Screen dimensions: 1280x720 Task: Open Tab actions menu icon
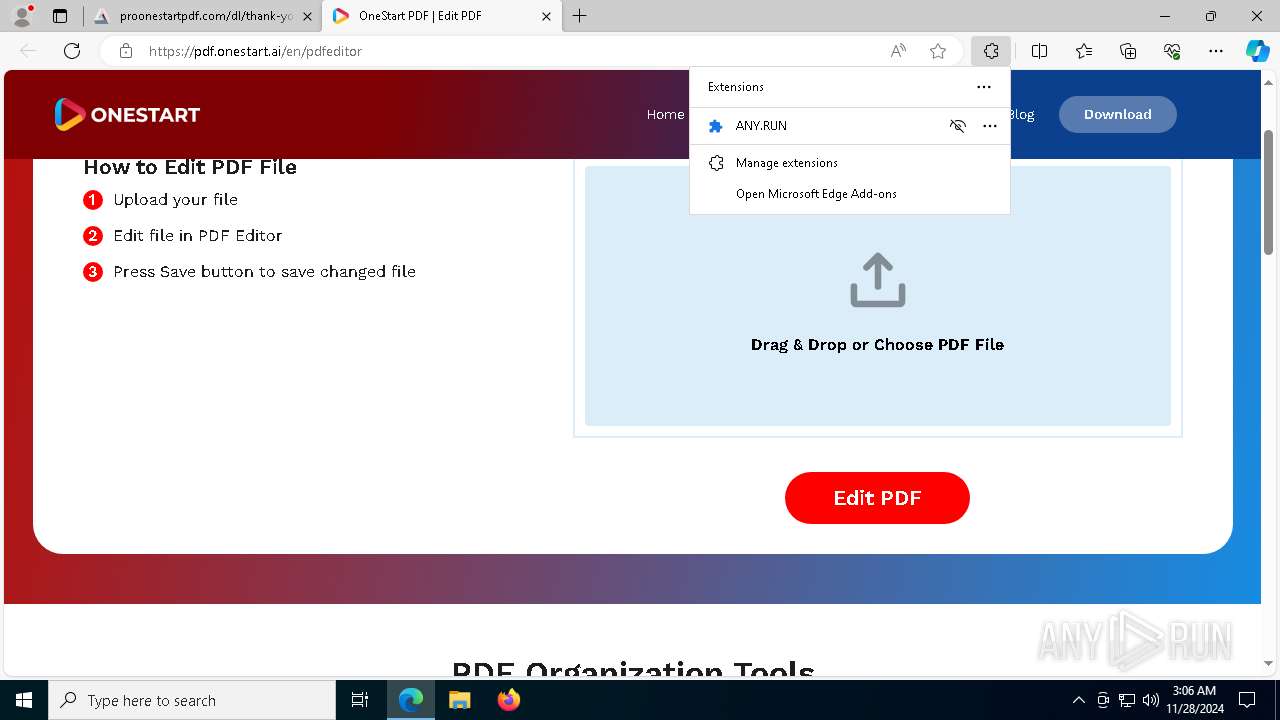(60, 16)
